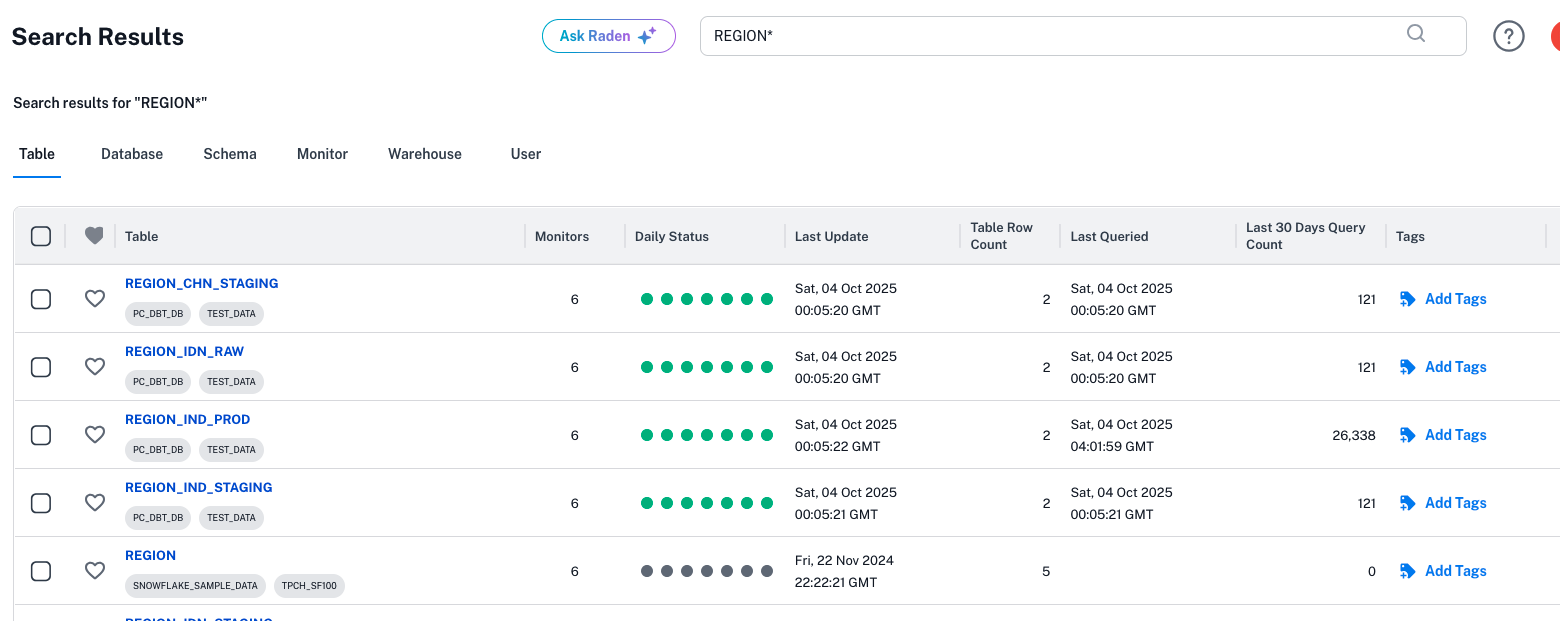Open the REGION_IDN_RAW table link
This screenshot has height=621, width=1560.
point(184,351)
